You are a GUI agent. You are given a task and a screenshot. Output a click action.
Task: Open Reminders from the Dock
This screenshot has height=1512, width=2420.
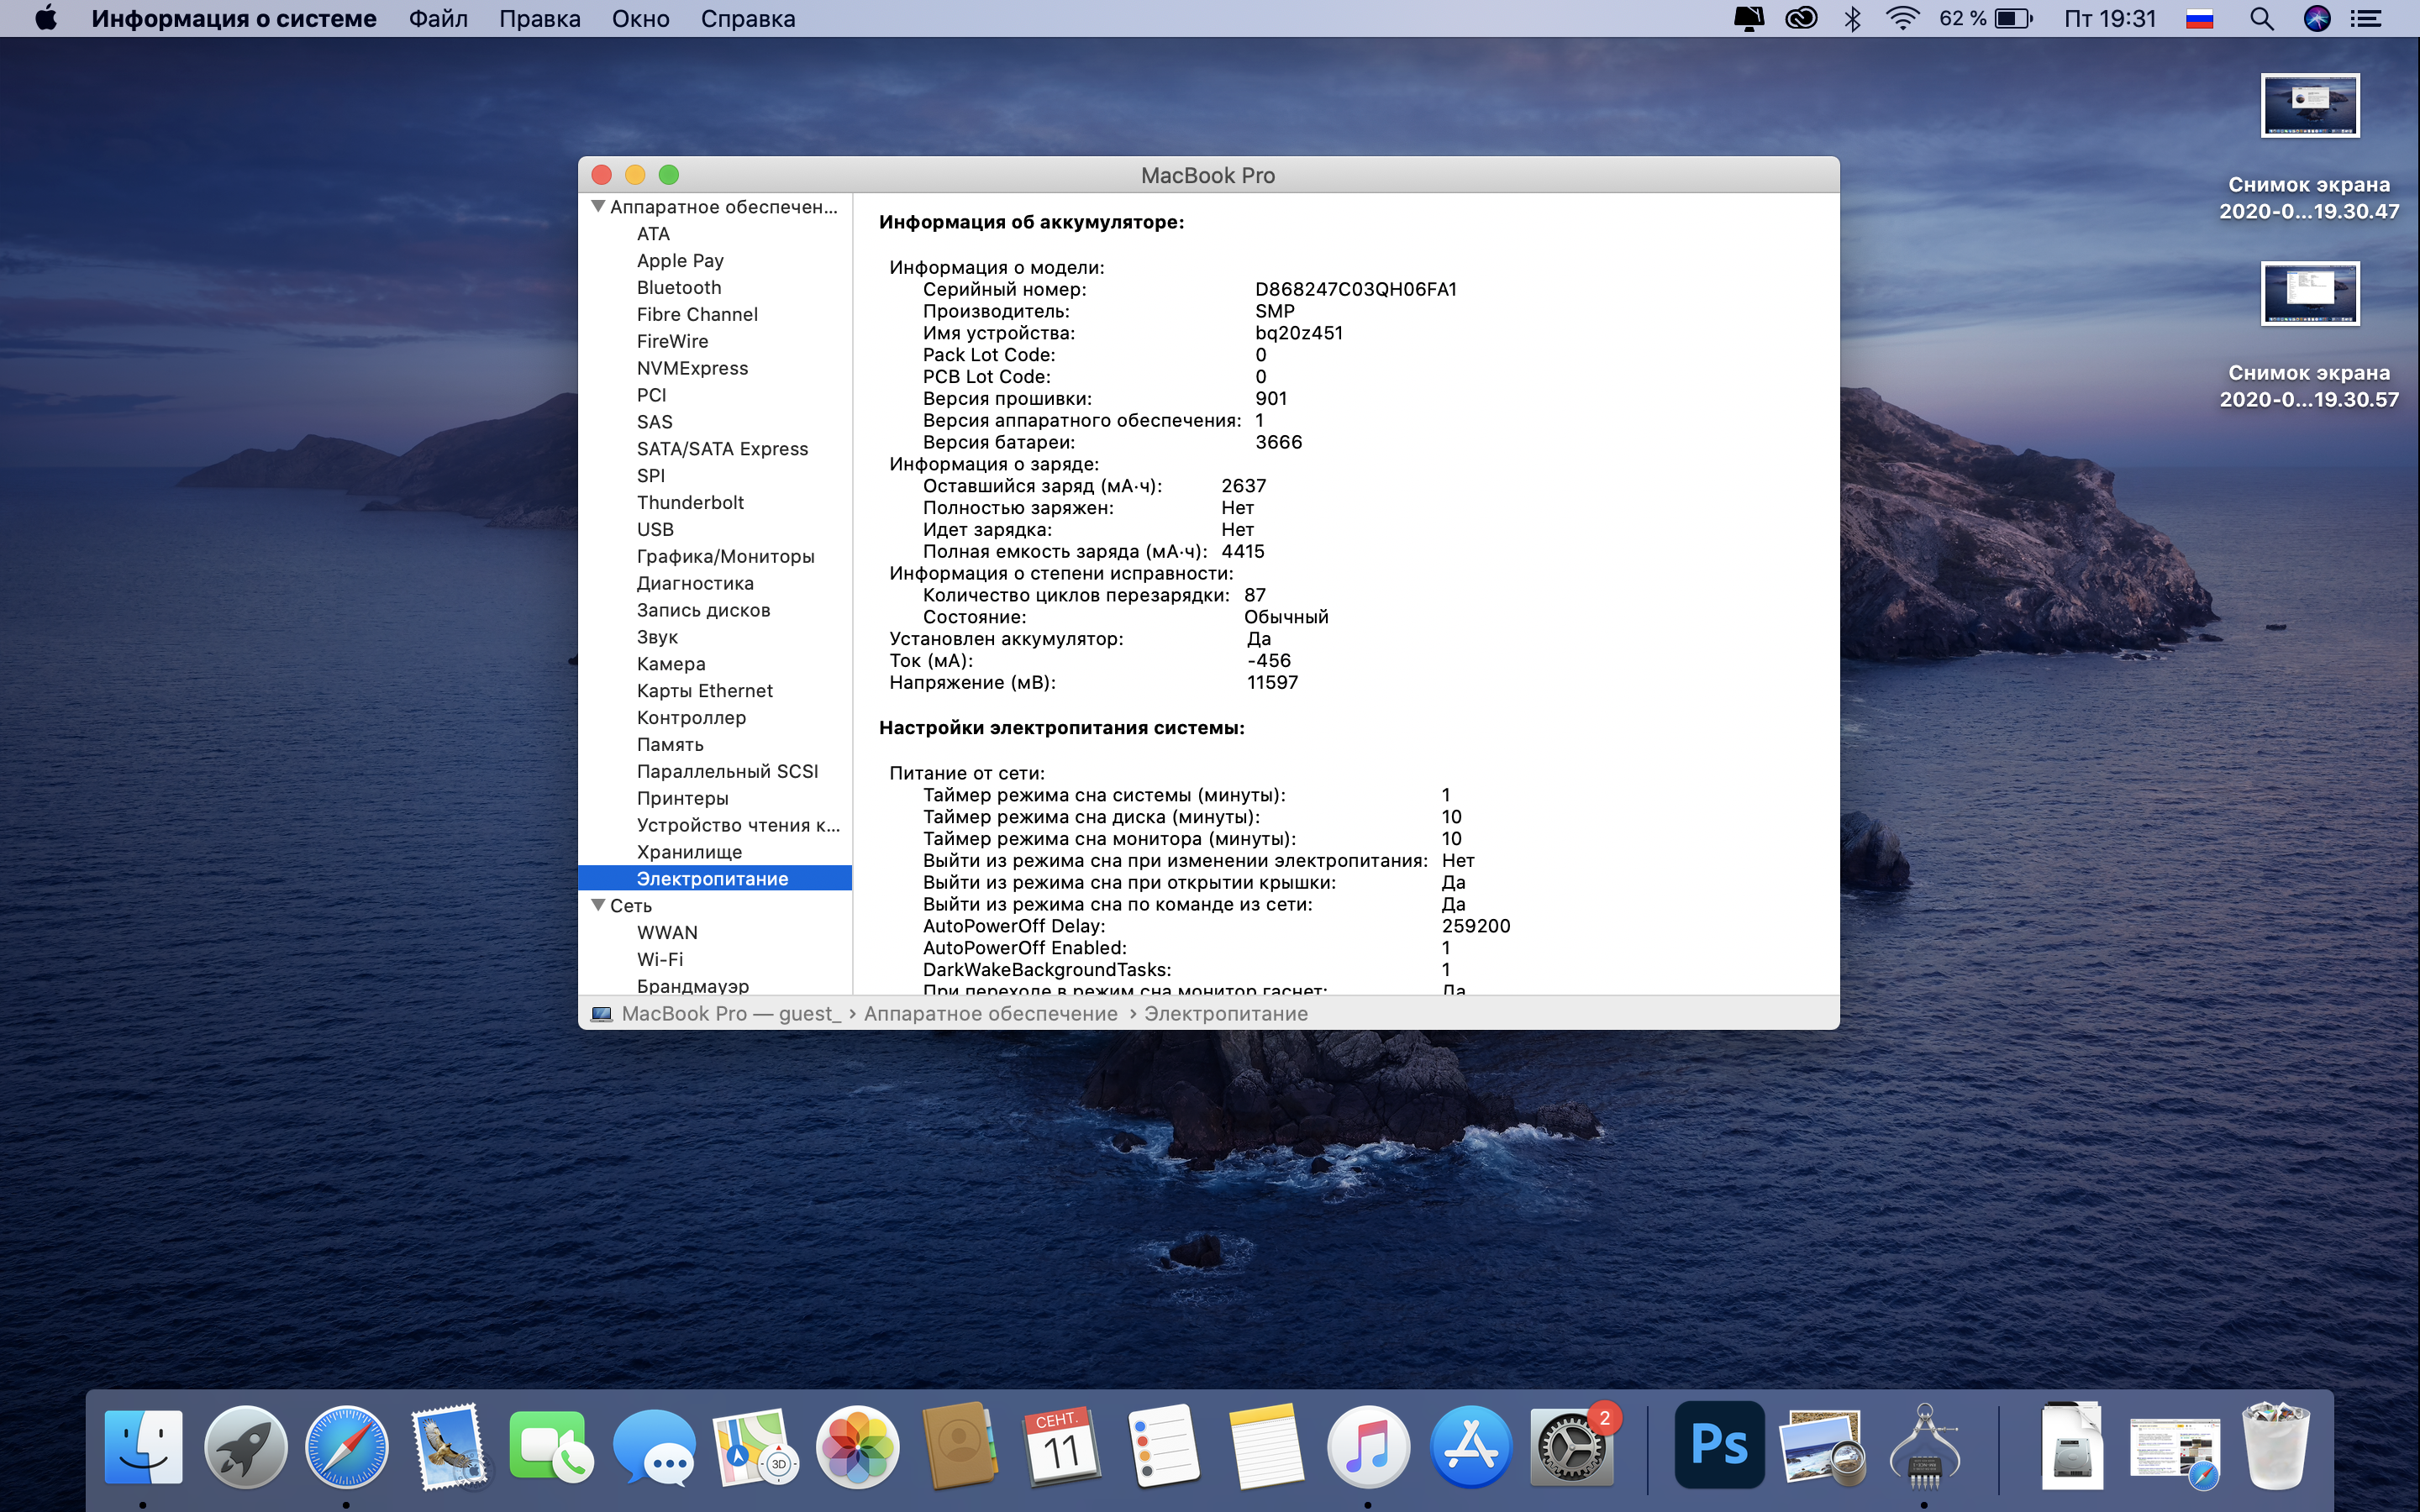(x=1164, y=1446)
